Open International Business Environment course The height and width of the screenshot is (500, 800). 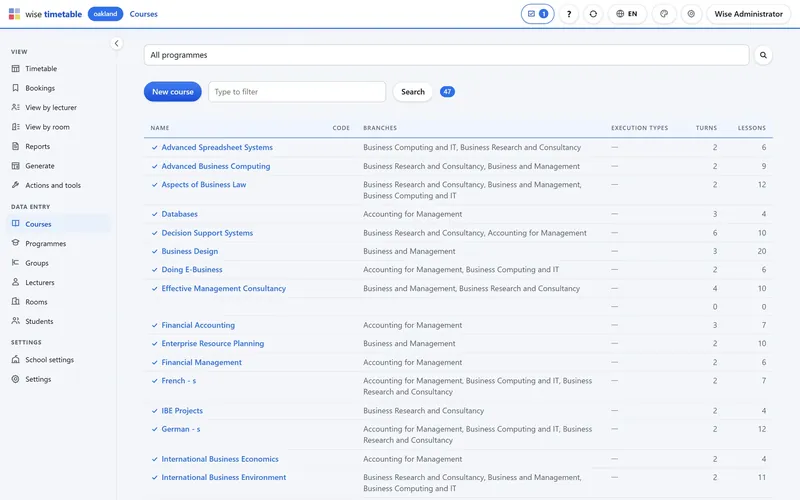[223, 477]
